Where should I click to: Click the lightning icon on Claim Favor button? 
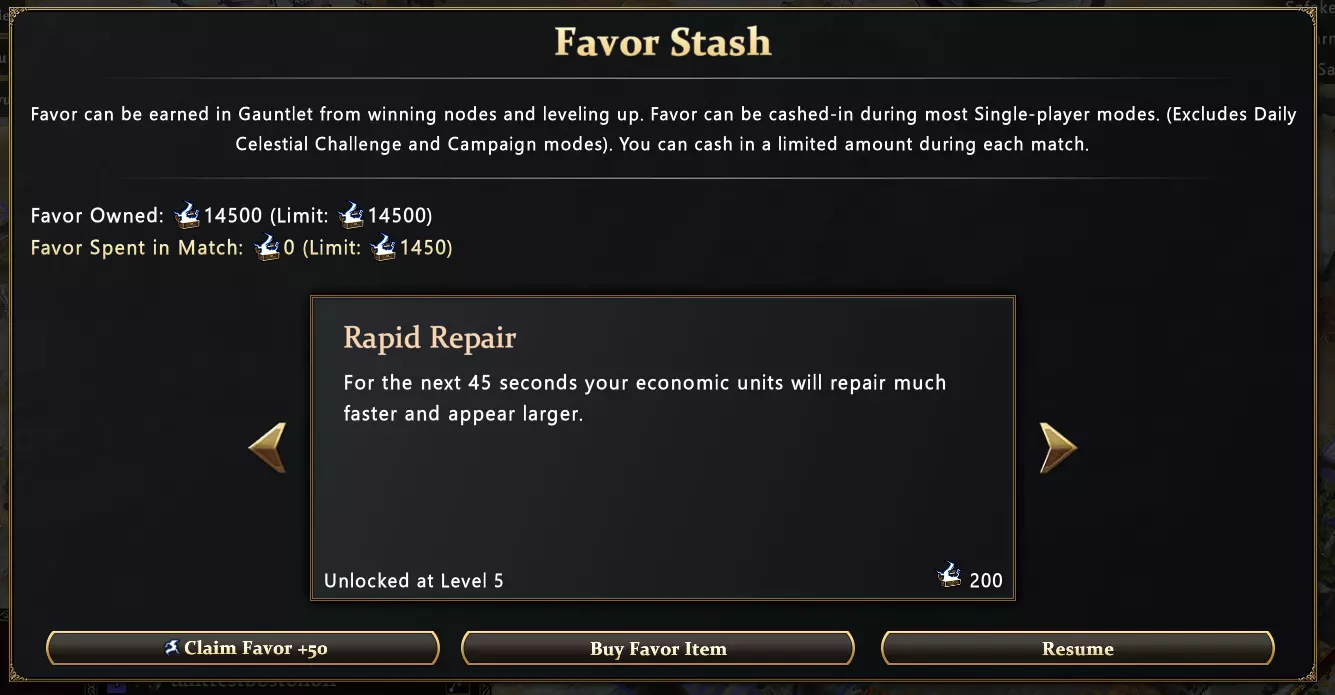[172, 648]
